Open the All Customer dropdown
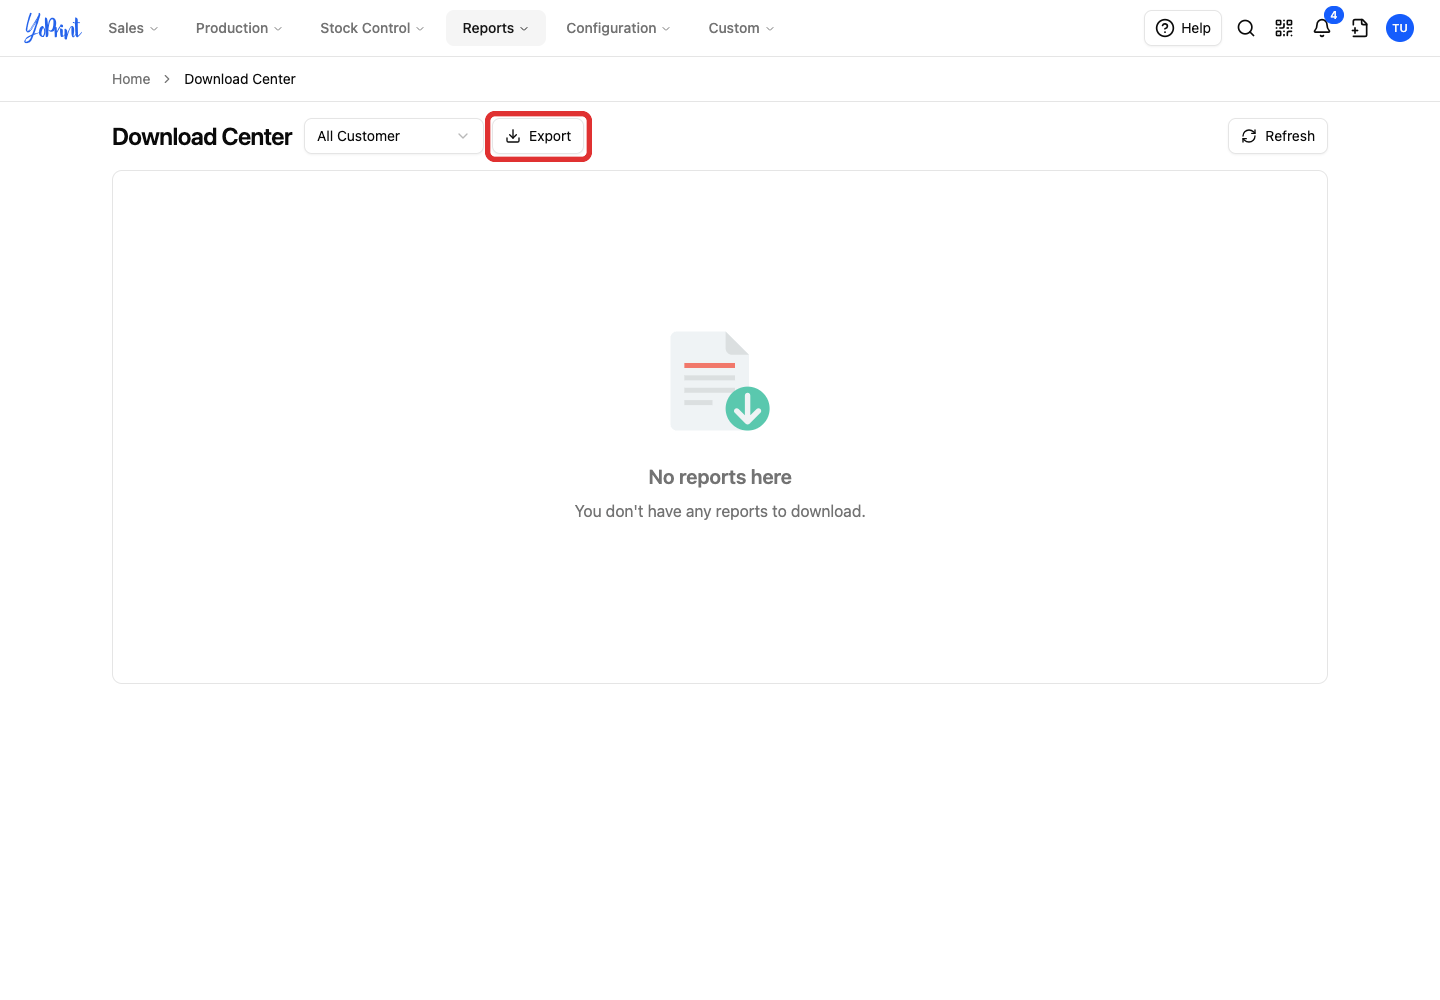This screenshot has height=1000, width=1440. (393, 136)
